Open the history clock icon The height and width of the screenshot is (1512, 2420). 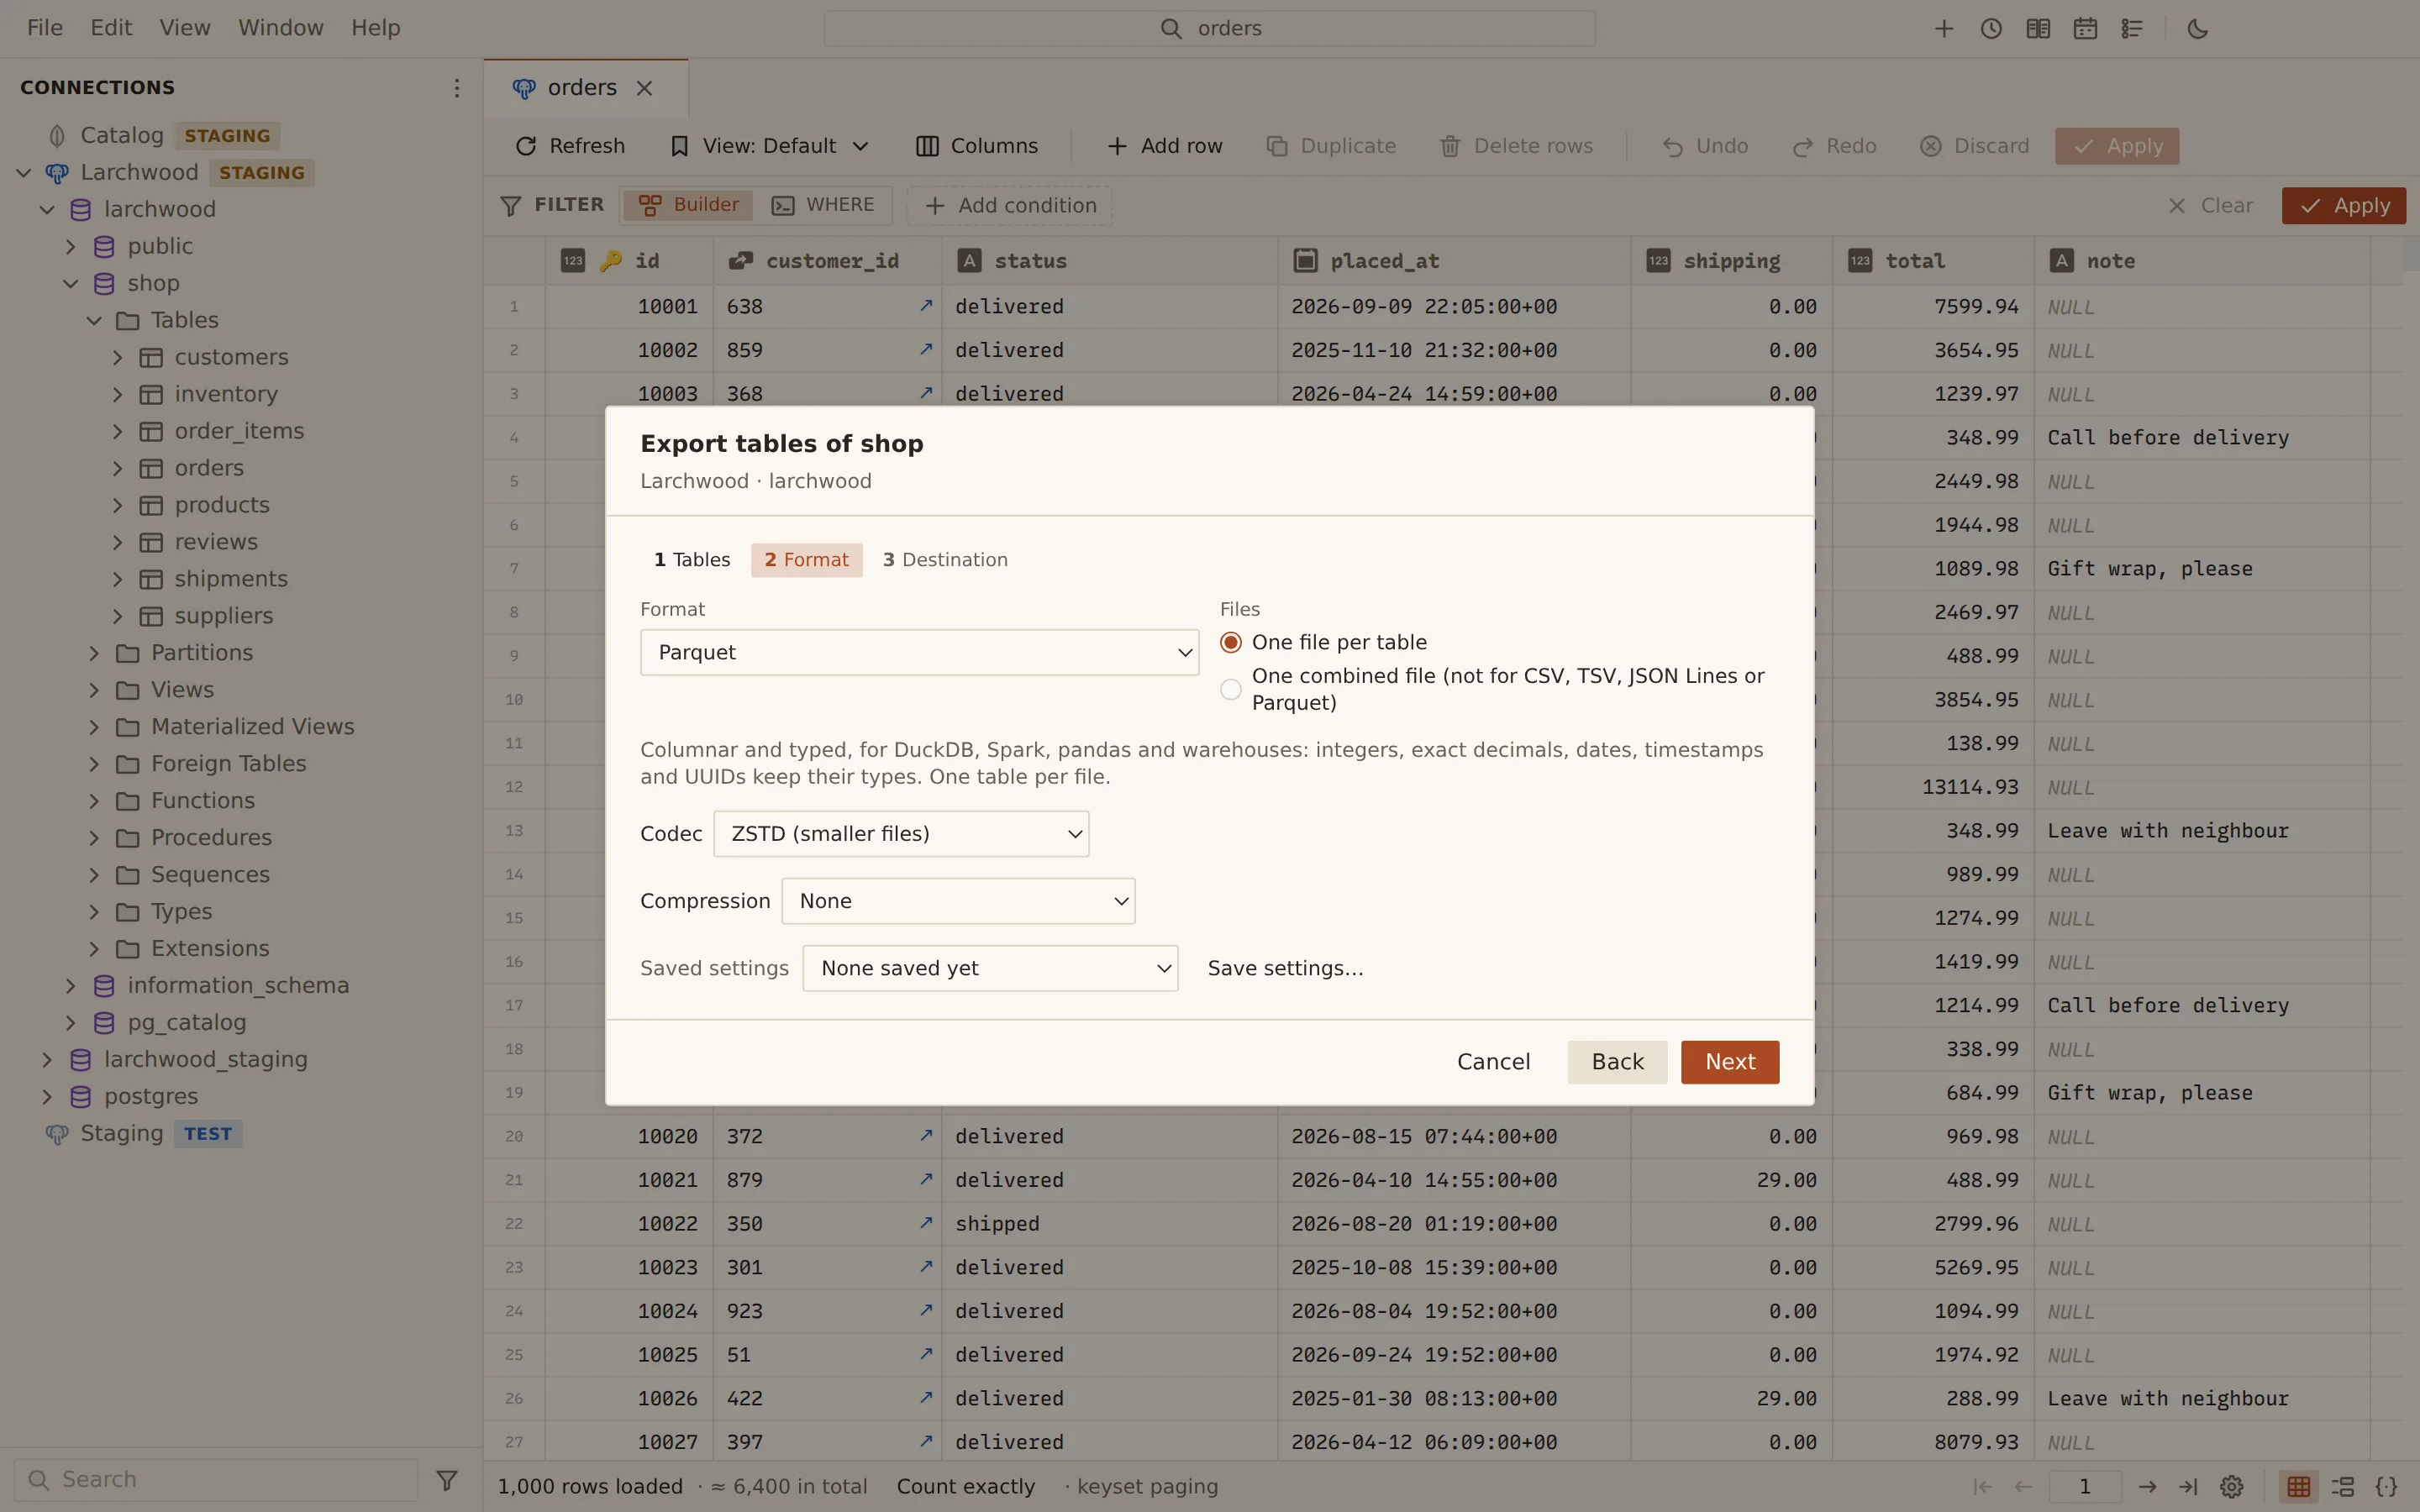(1991, 29)
